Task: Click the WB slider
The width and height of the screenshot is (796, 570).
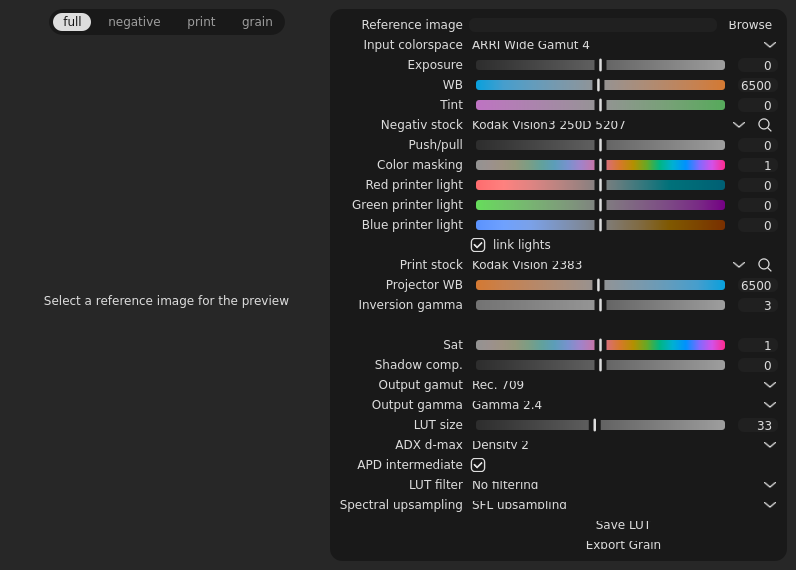Action: pos(600,85)
